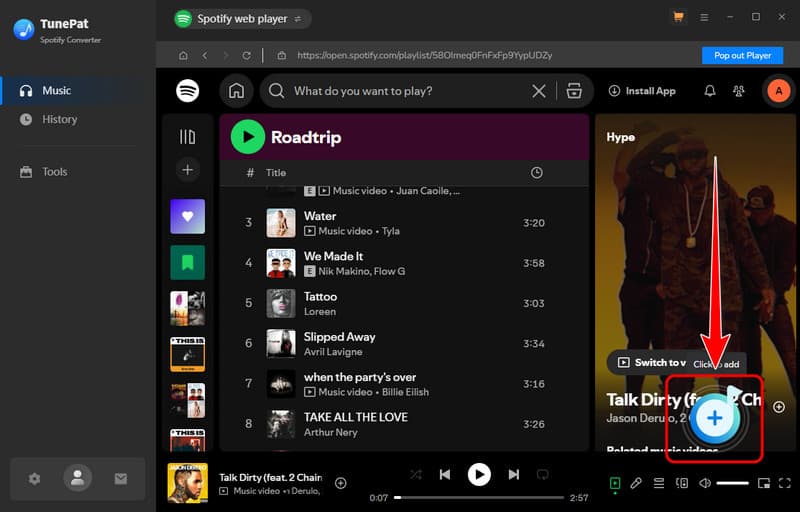Open TunePat settings gear
This screenshot has height=512, width=800.
35,479
